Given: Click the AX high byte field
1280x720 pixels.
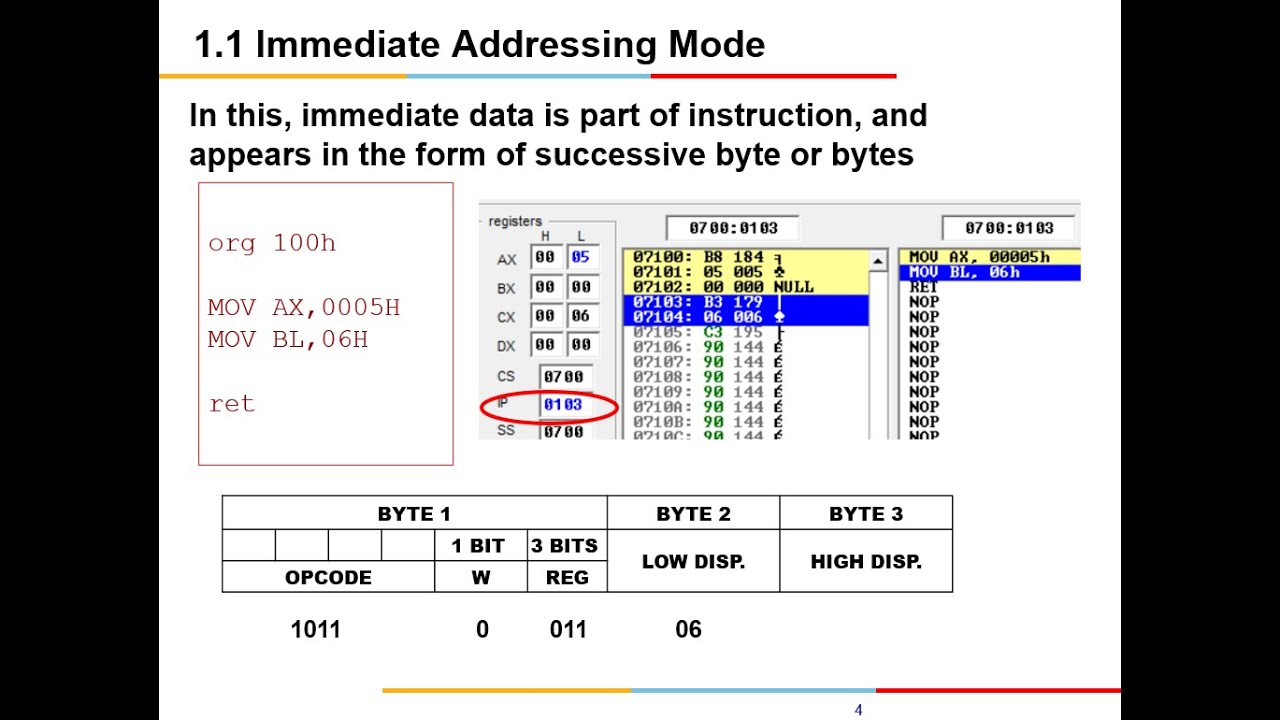Looking at the screenshot, I should (x=545, y=257).
